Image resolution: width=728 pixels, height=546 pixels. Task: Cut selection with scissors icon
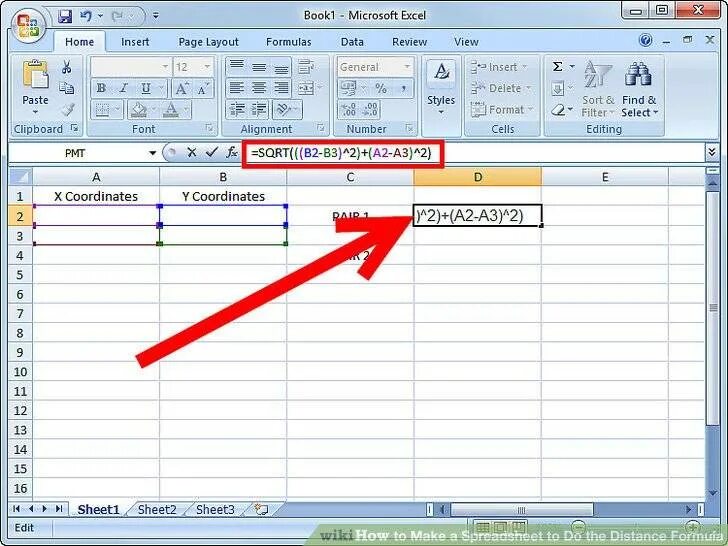66,68
